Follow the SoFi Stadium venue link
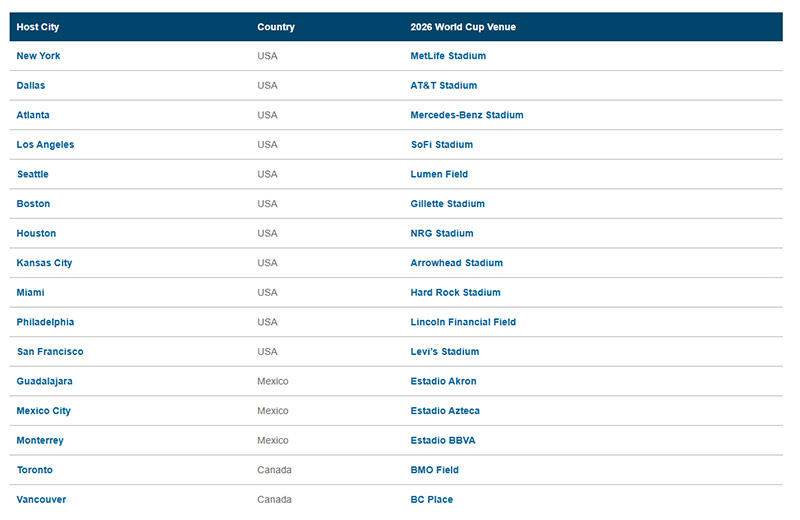Screen dimensions: 800x520 [x=442, y=144]
